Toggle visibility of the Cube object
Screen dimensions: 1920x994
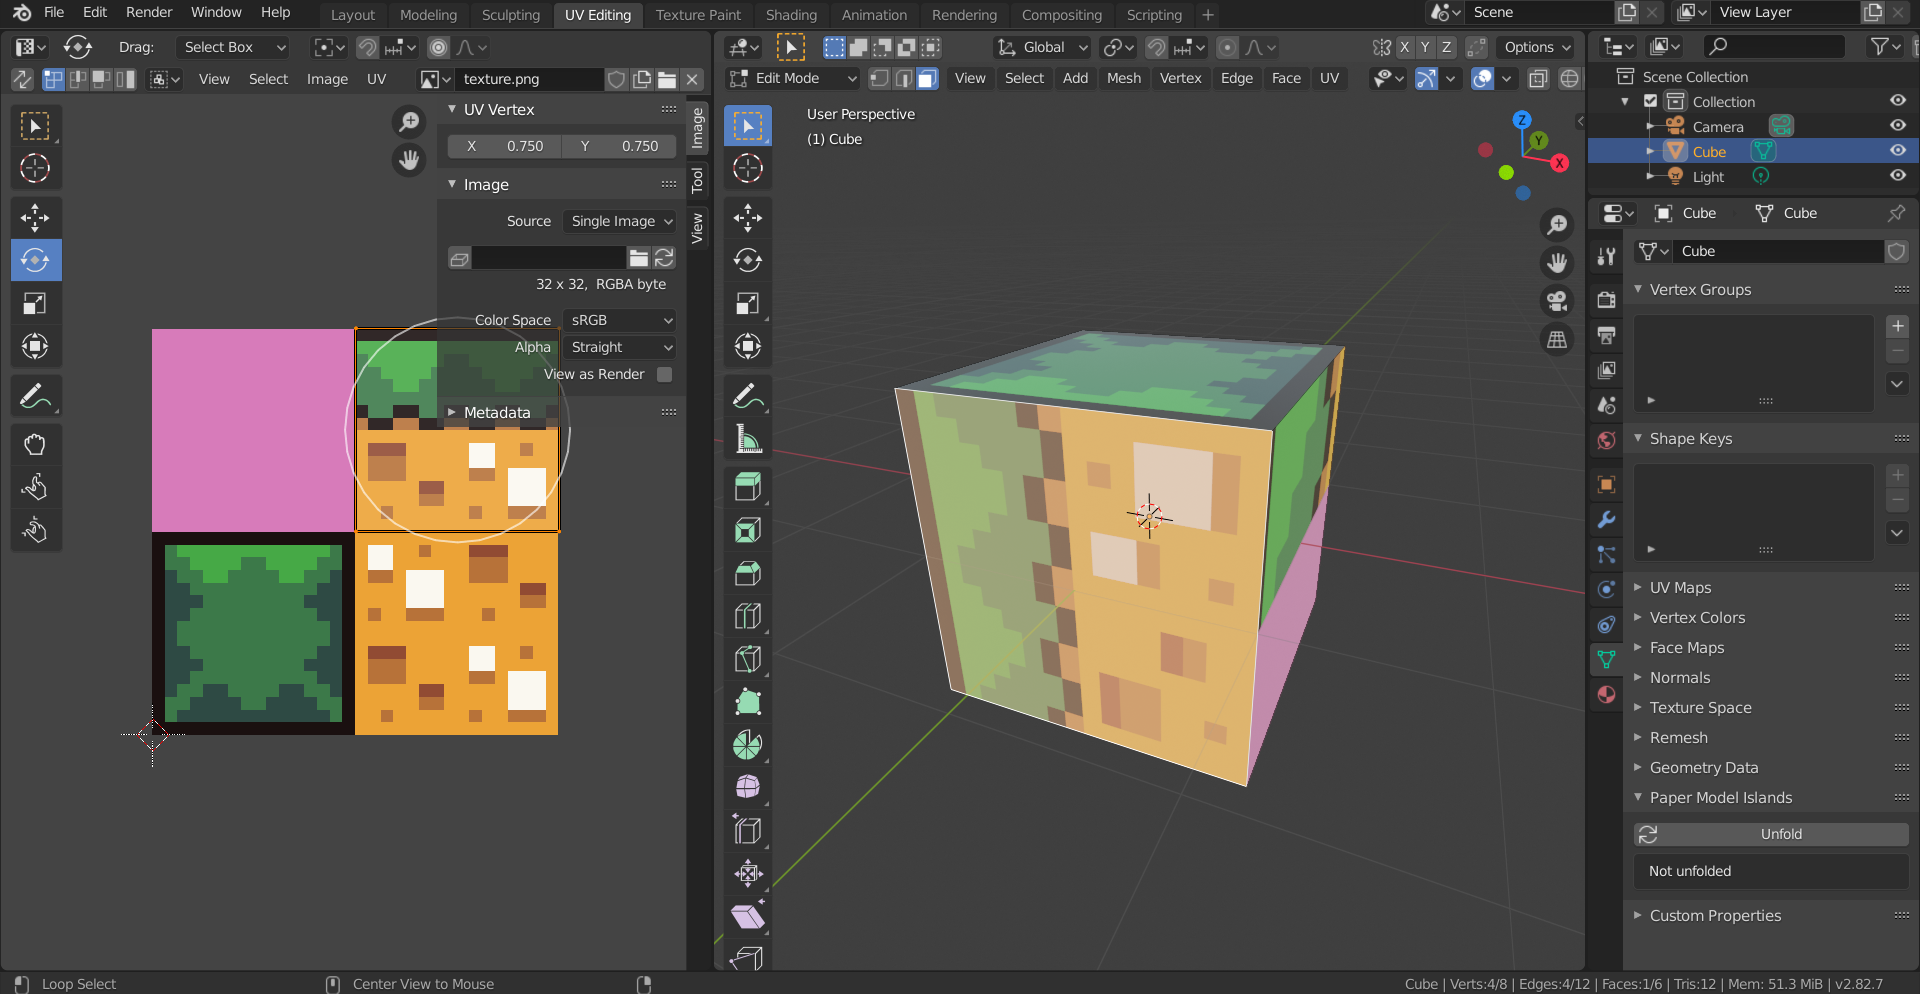(x=1897, y=151)
